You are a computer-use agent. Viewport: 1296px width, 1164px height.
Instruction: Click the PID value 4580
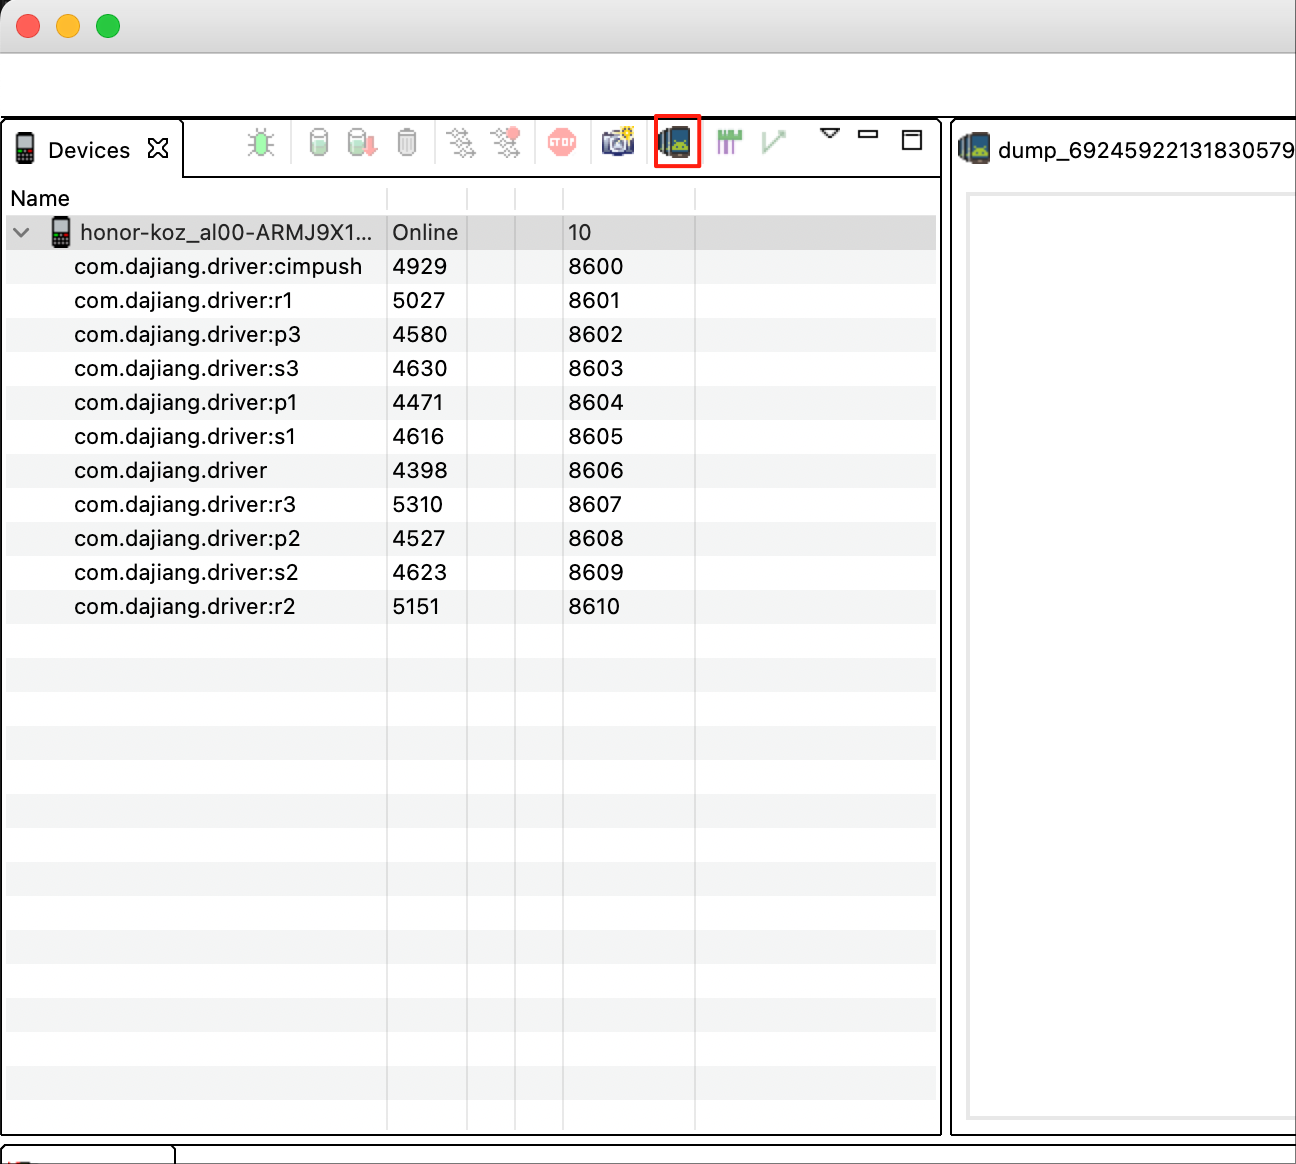click(420, 334)
